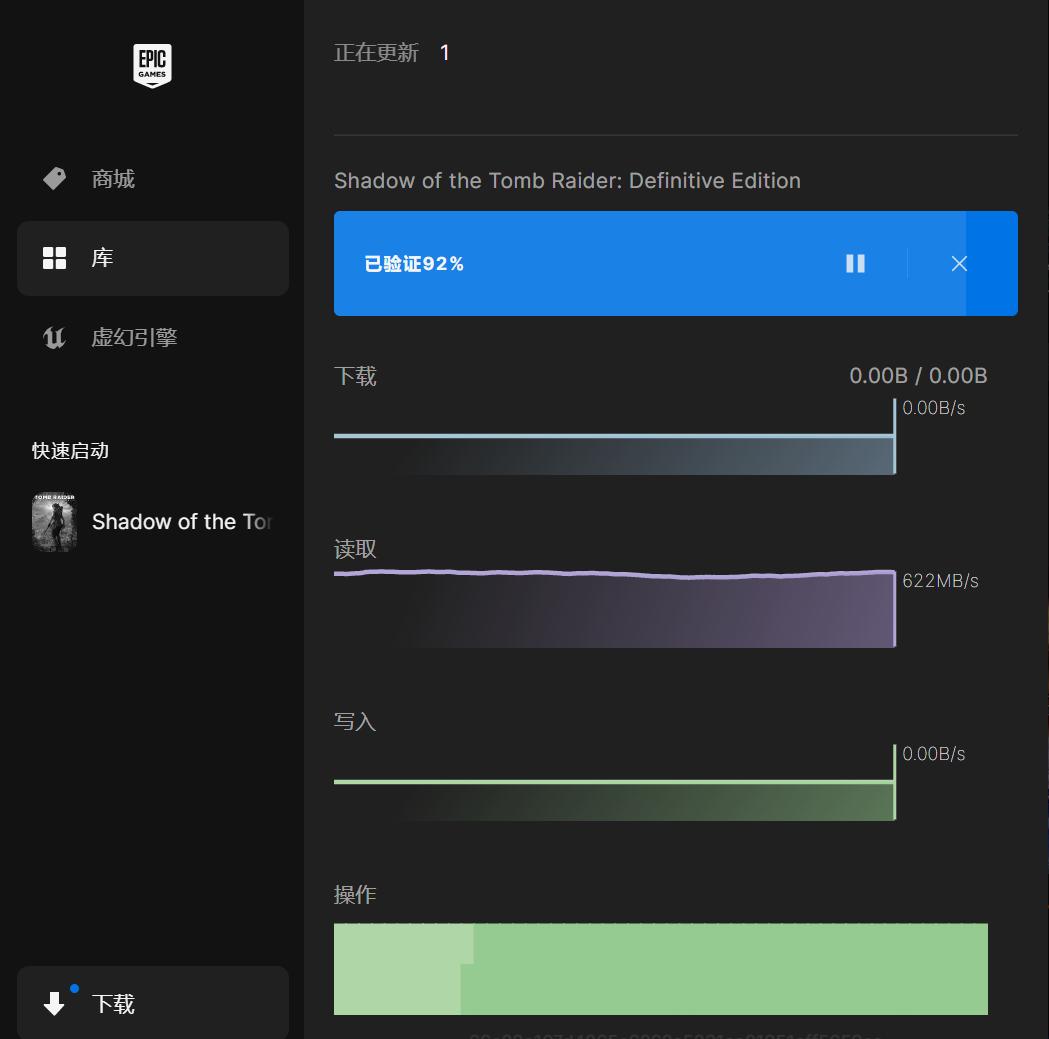The width and height of the screenshot is (1049, 1039).
Task: Click the green 操作 operations chart
Action: point(660,968)
